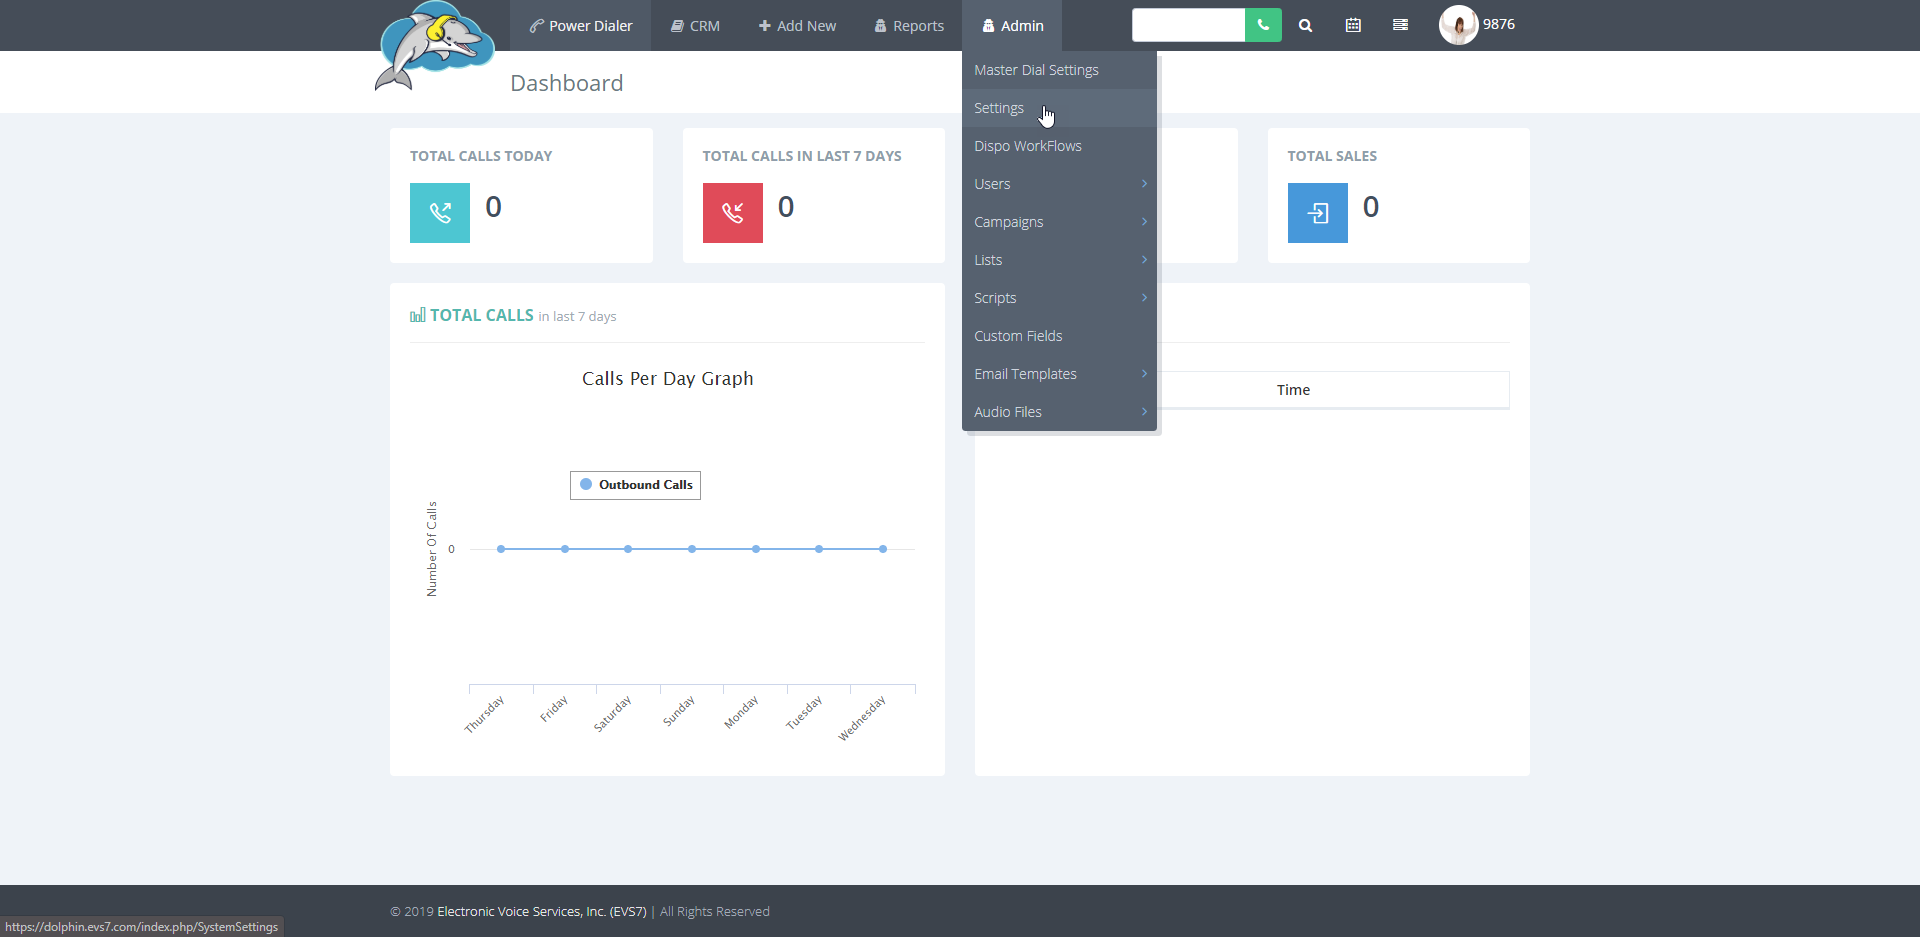
Task: Click TOTAL SALES label
Action: click(1332, 156)
